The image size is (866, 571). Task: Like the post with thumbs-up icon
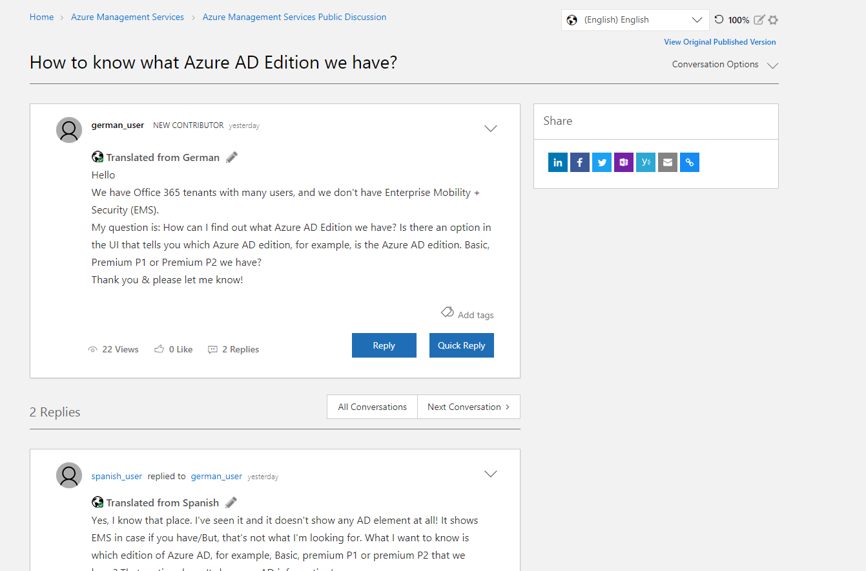[x=159, y=349]
